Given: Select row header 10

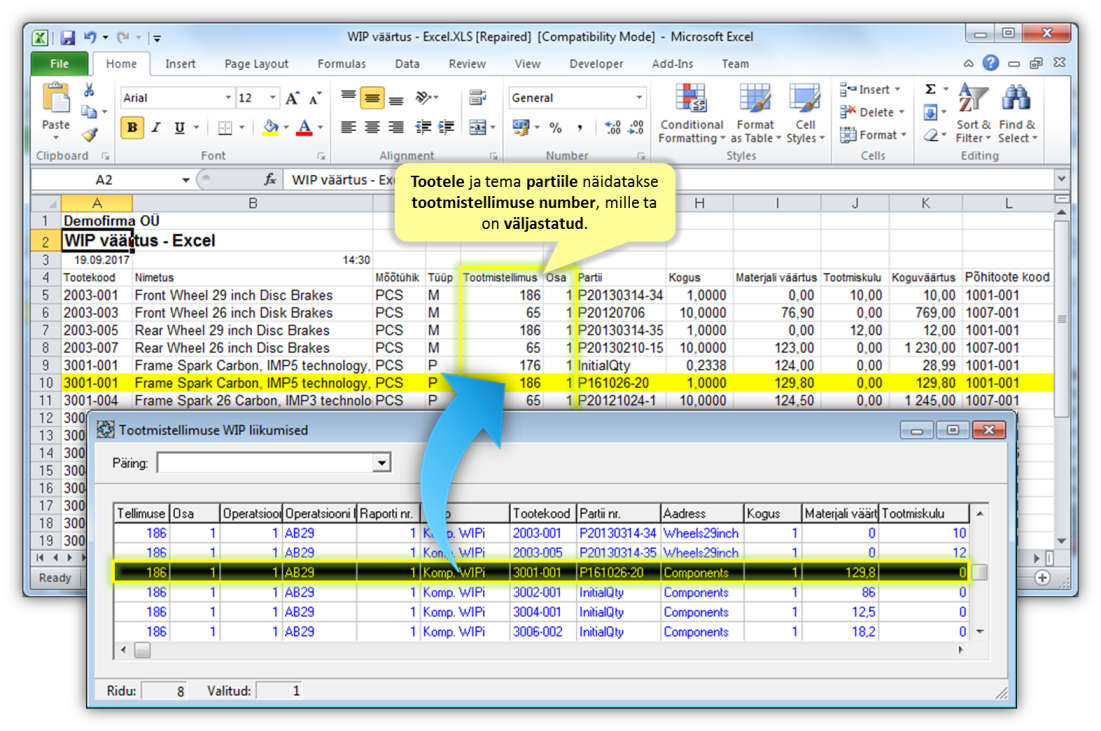Looking at the screenshot, I should pos(46,383).
